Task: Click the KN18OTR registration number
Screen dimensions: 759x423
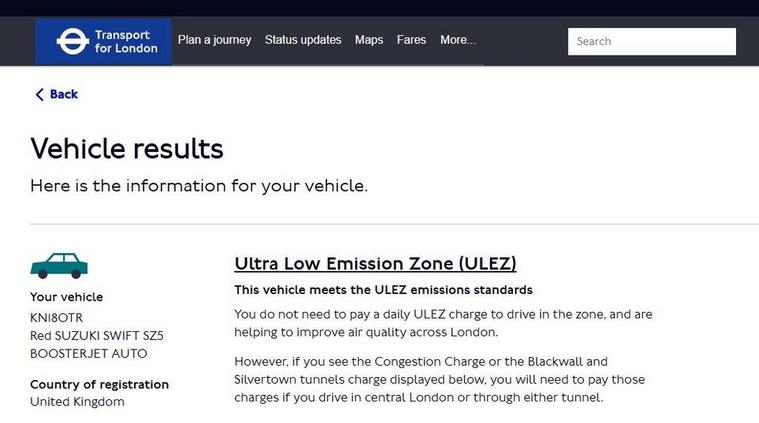Action: pos(57,317)
